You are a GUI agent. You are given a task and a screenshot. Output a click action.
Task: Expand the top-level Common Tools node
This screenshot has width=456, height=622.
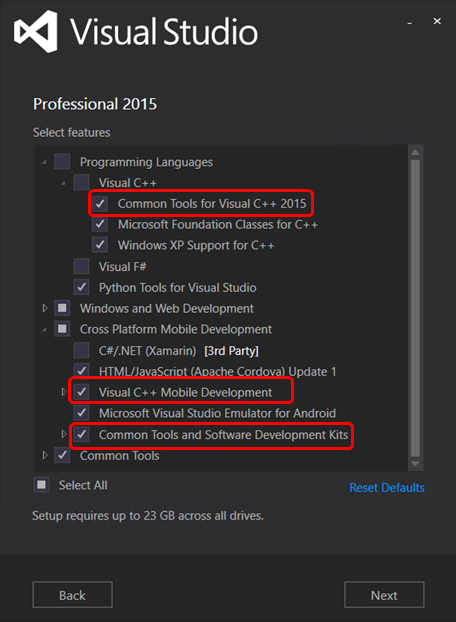point(45,455)
